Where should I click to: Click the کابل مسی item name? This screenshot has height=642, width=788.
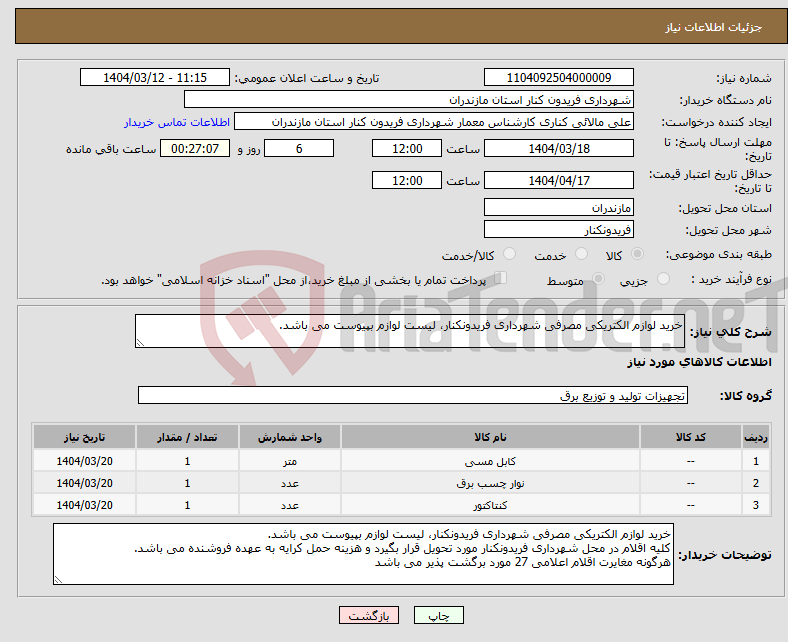click(490, 461)
